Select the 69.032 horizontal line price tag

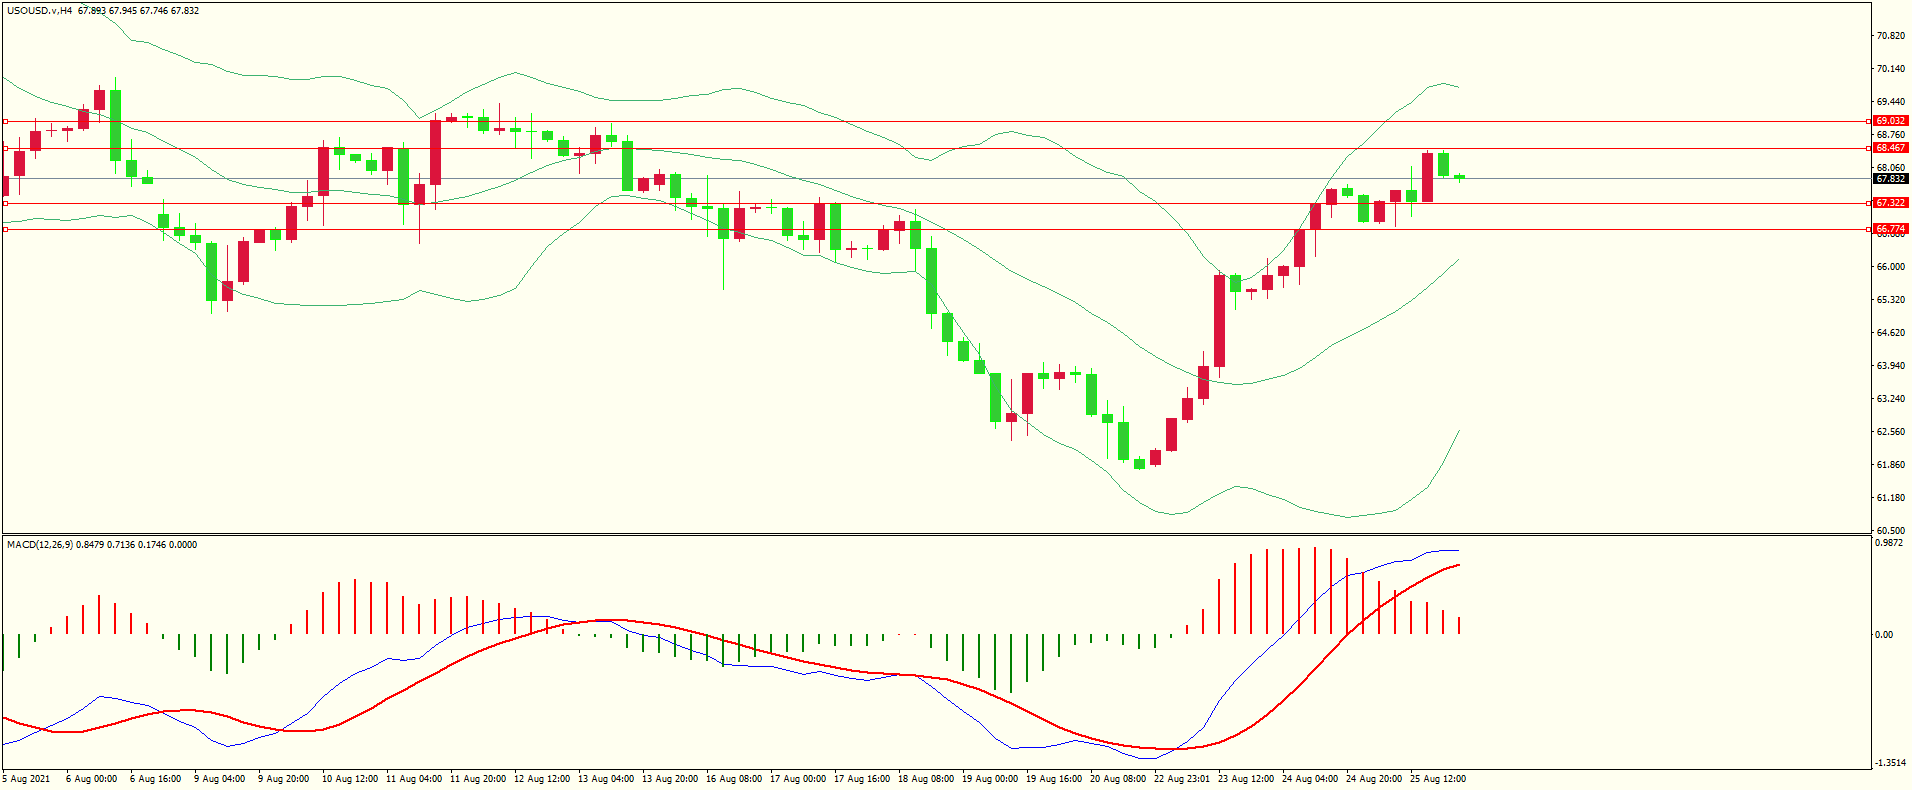[x=1890, y=121]
